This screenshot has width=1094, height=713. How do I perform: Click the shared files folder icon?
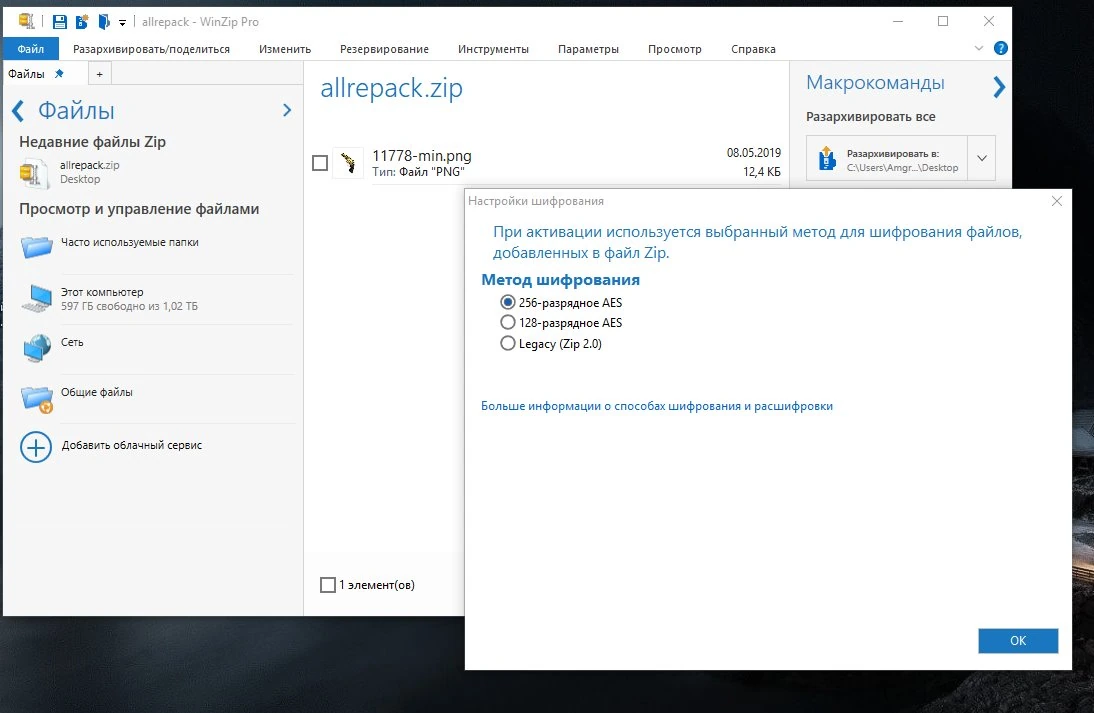click(37, 399)
